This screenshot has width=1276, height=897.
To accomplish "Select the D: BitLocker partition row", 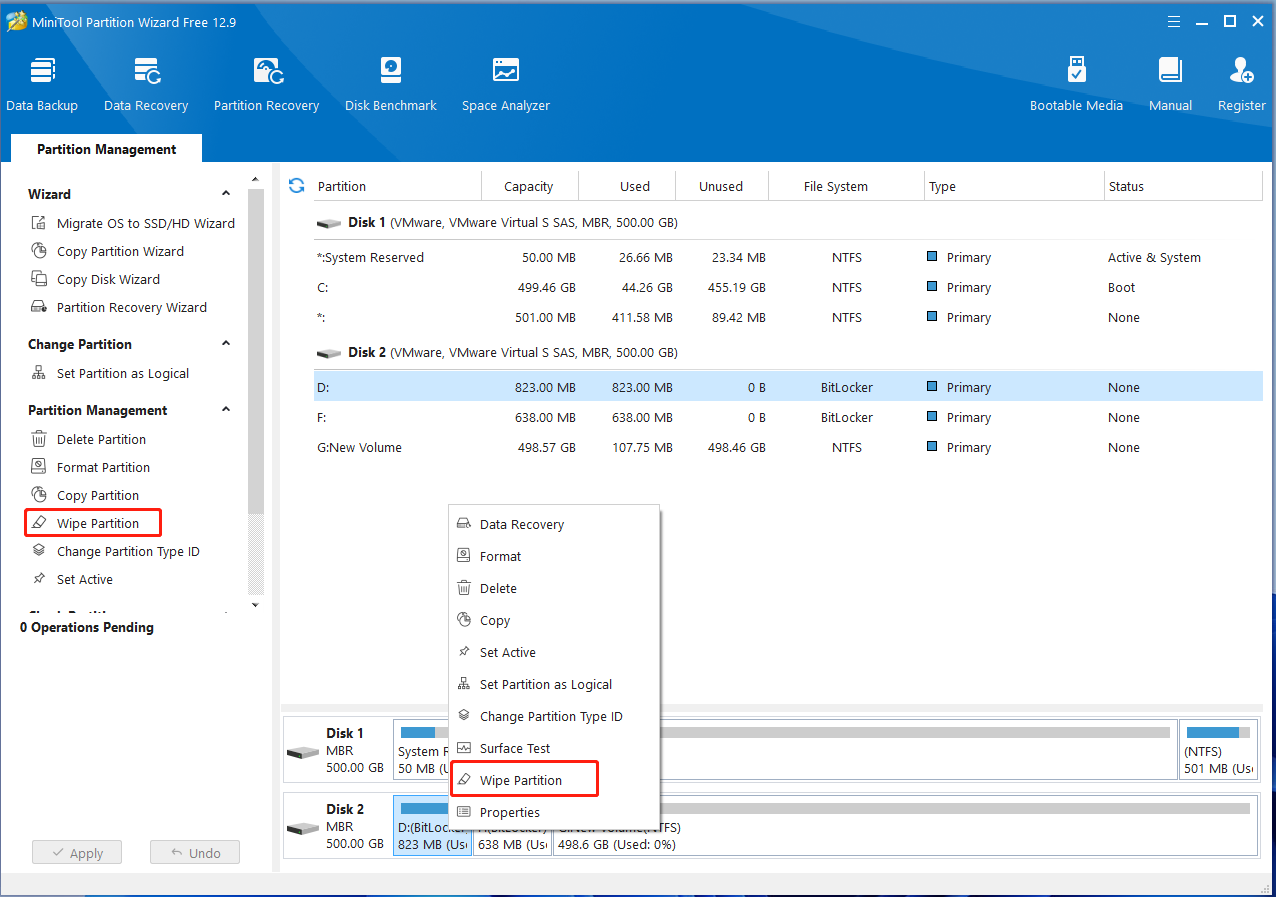I will click(x=788, y=387).
